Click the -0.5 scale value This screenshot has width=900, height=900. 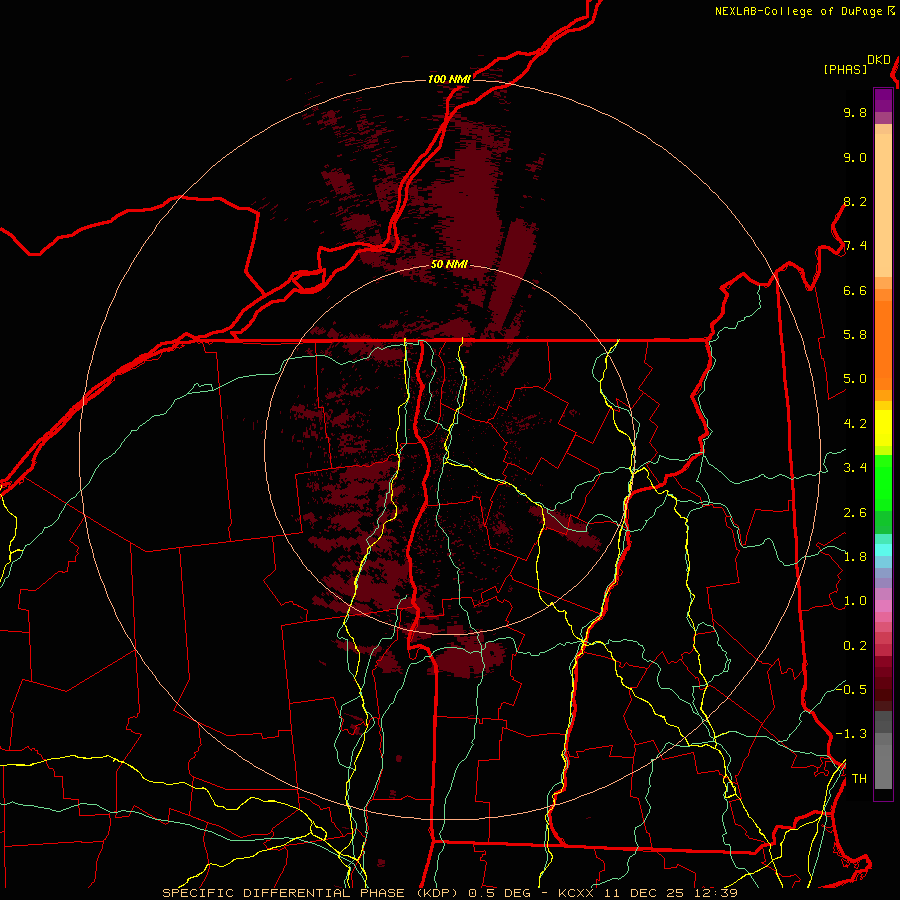click(x=851, y=689)
